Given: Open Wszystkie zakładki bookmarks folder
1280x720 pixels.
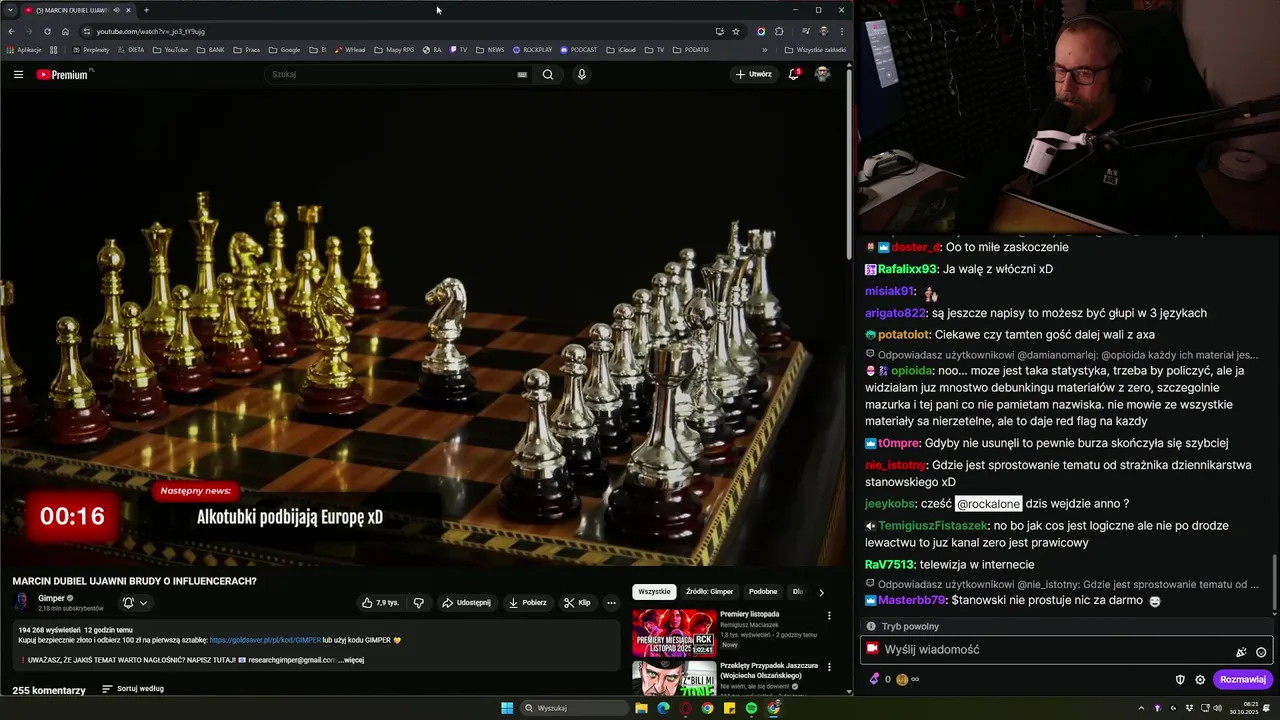Looking at the screenshot, I should pyautogui.click(x=815, y=50).
